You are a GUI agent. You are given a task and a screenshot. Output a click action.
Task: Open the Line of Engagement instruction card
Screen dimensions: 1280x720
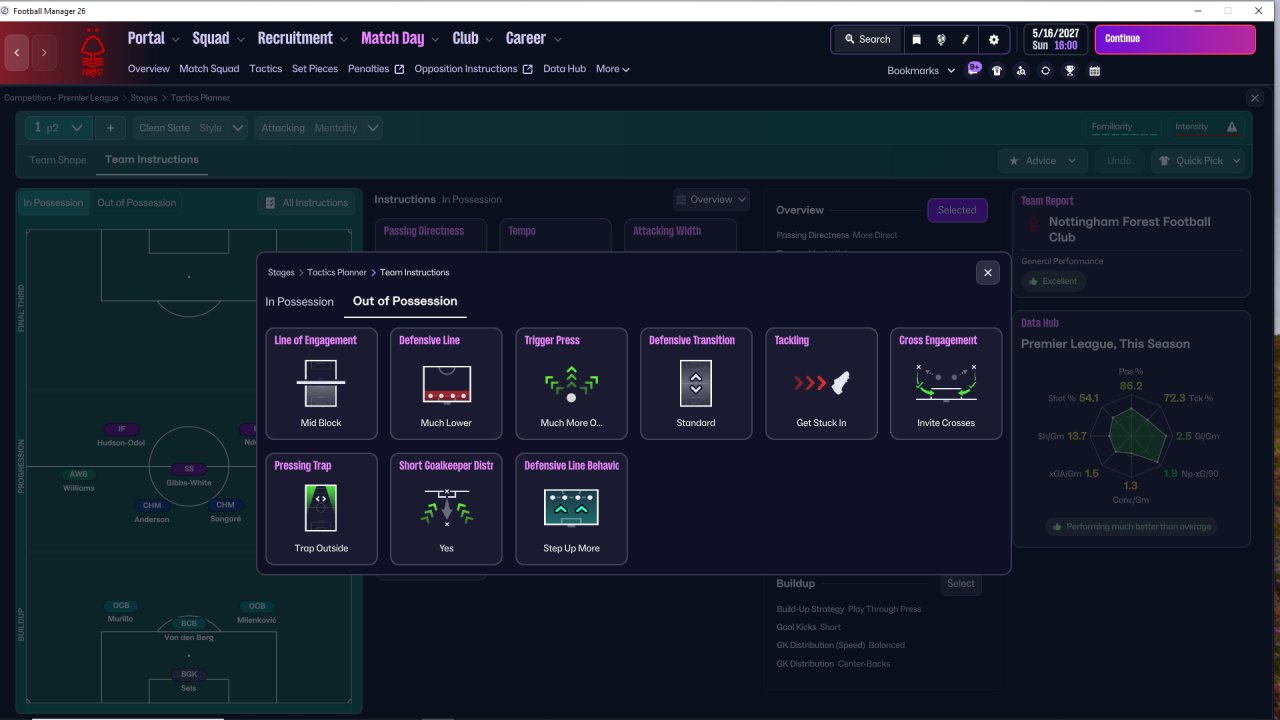point(321,384)
